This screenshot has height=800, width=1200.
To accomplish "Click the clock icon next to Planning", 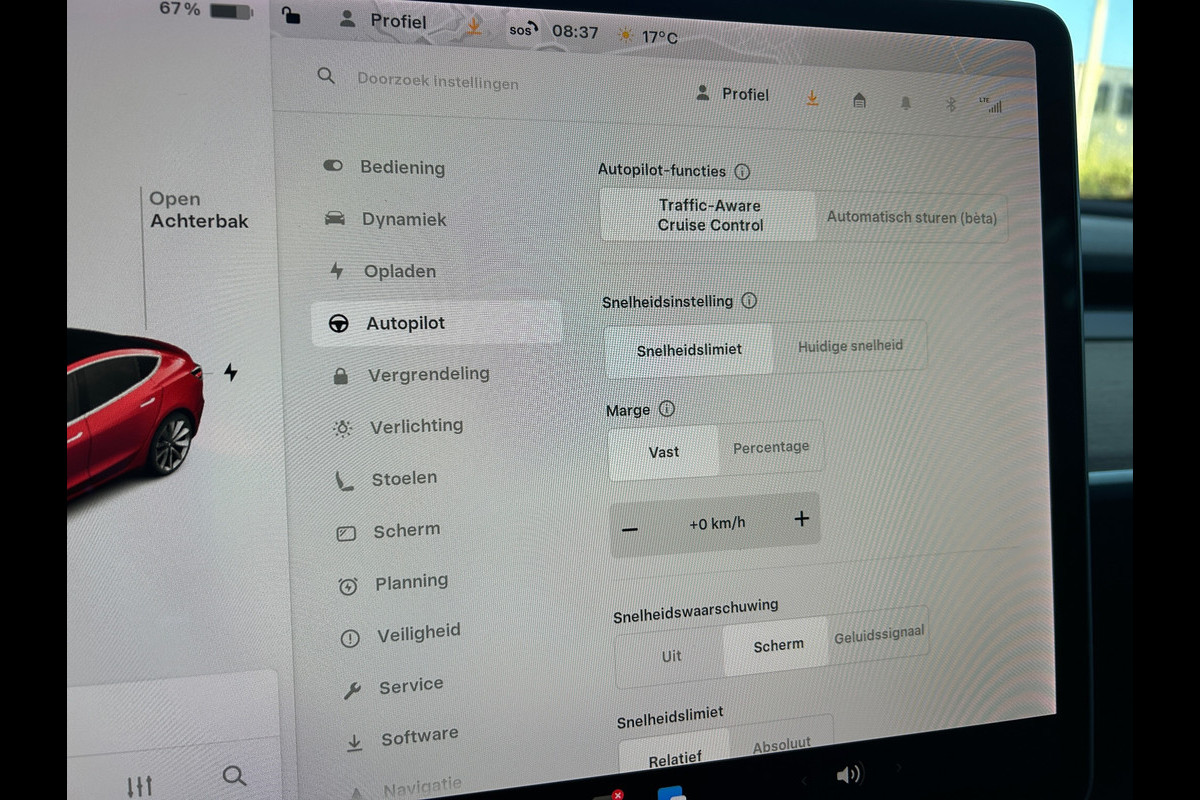I will pos(348,587).
